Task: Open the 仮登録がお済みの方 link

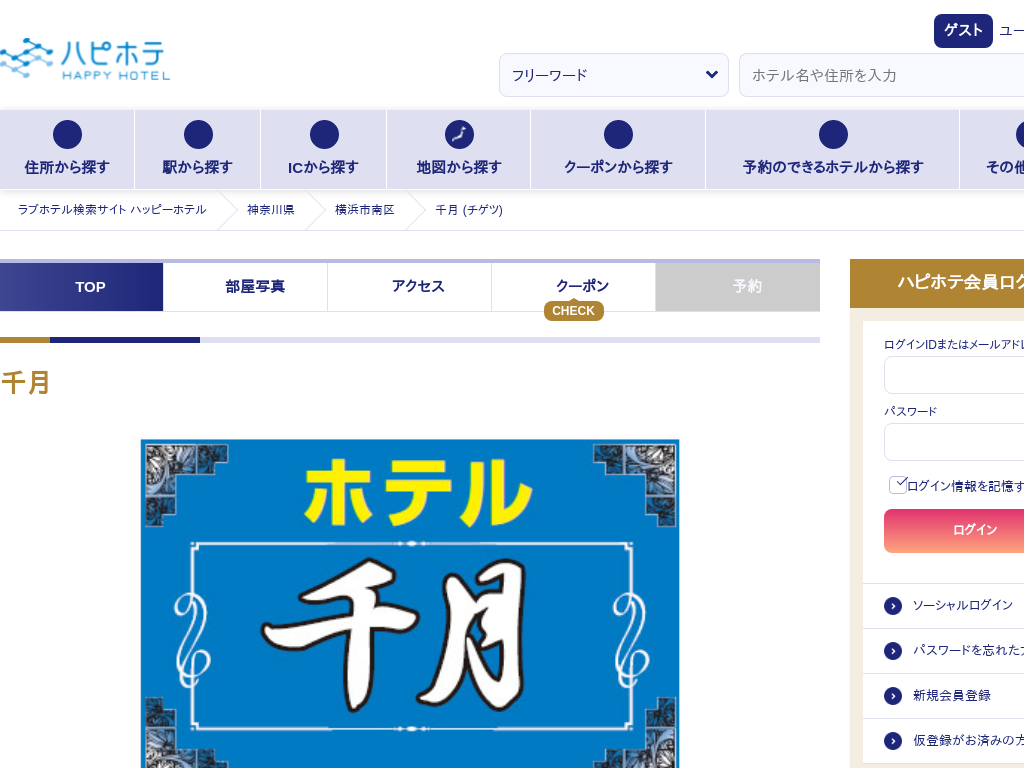Action: pyautogui.click(x=968, y=740)
